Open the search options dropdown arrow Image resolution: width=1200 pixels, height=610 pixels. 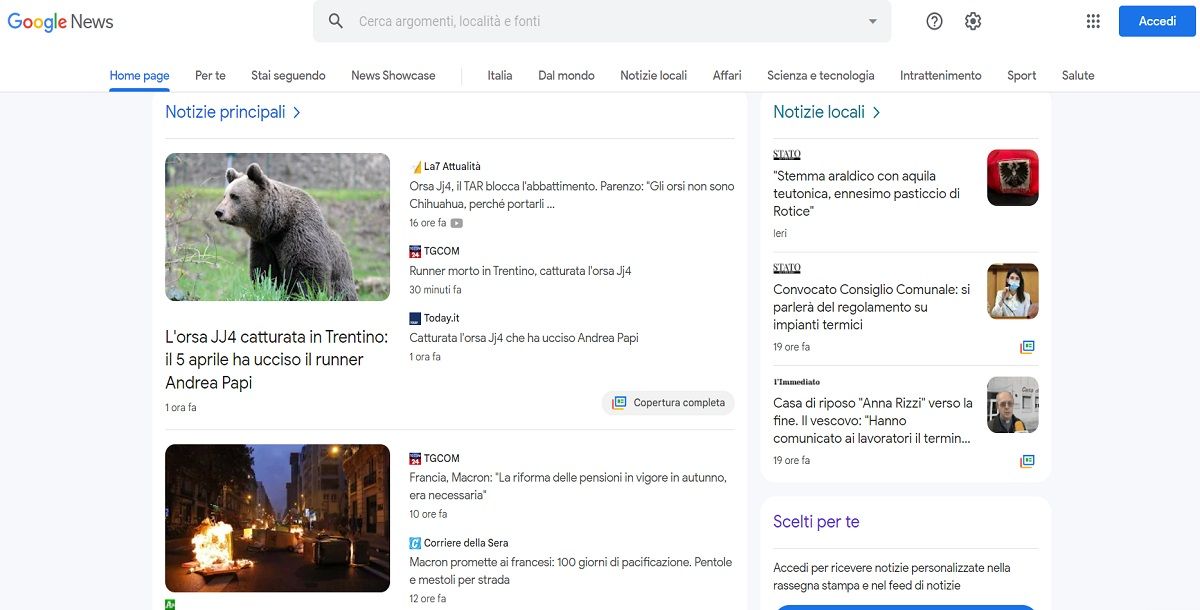(x=872, y=21)
